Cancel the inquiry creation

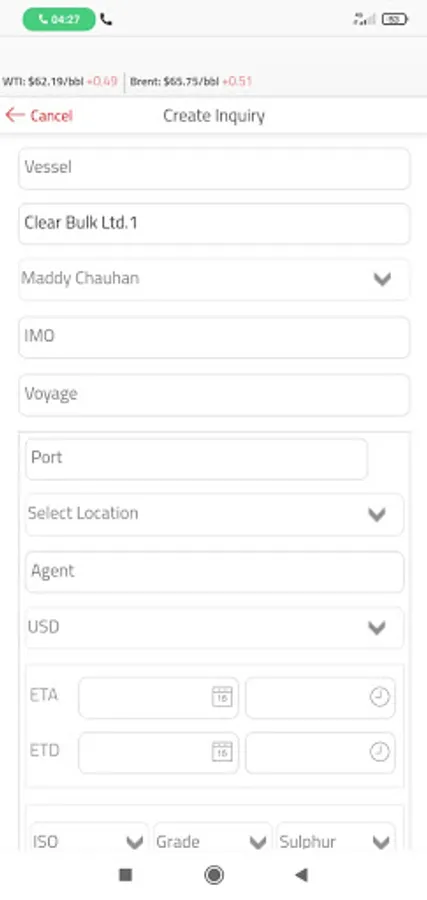coord(39,115)
